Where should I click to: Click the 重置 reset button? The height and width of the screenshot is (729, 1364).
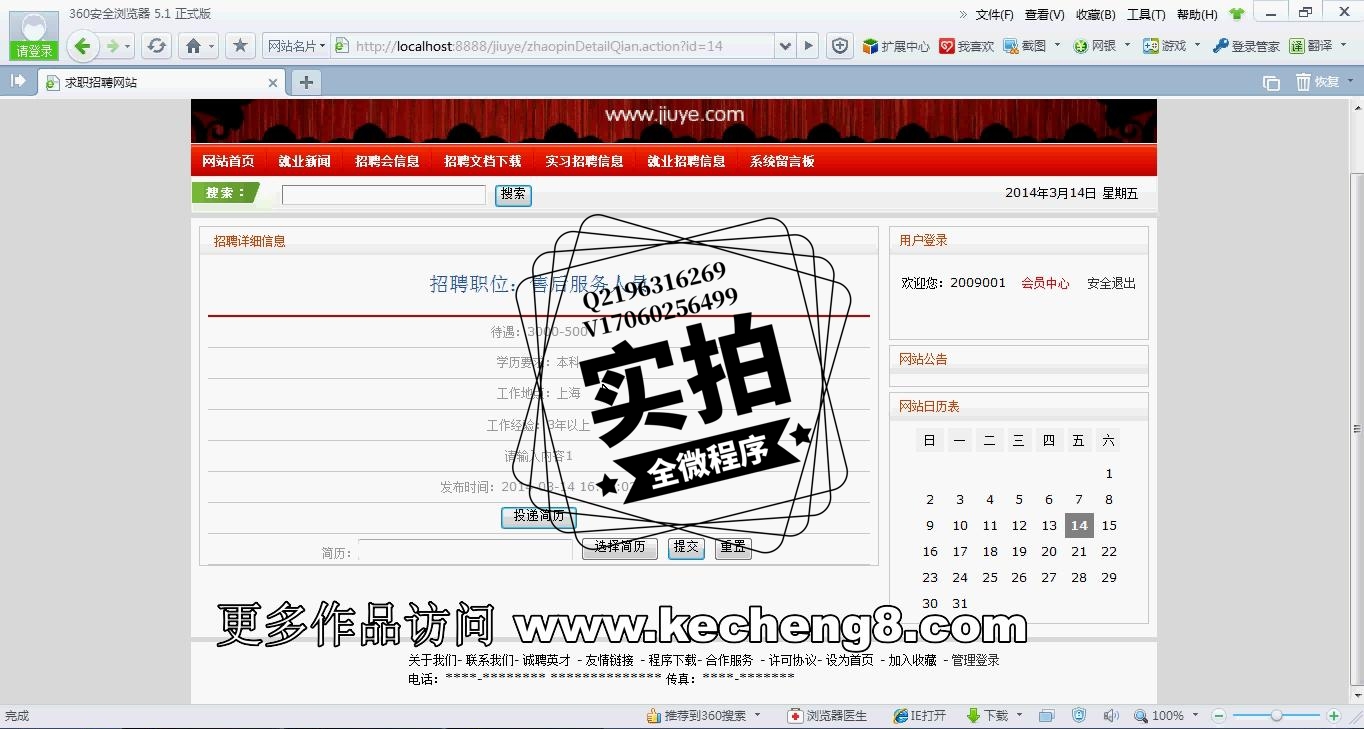[733, 548]
